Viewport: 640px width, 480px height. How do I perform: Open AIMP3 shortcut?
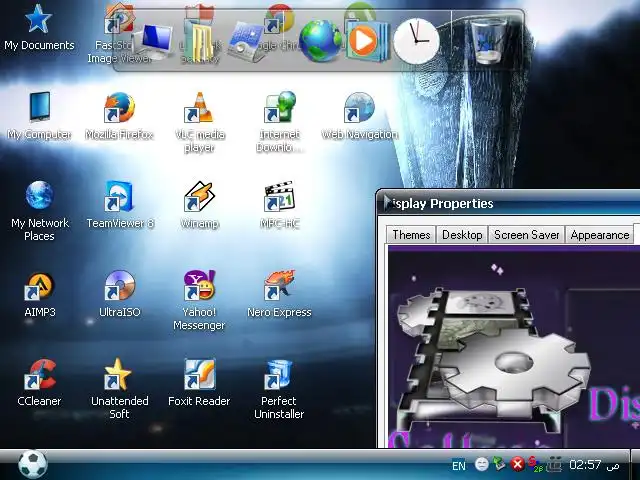coord(39,294)
